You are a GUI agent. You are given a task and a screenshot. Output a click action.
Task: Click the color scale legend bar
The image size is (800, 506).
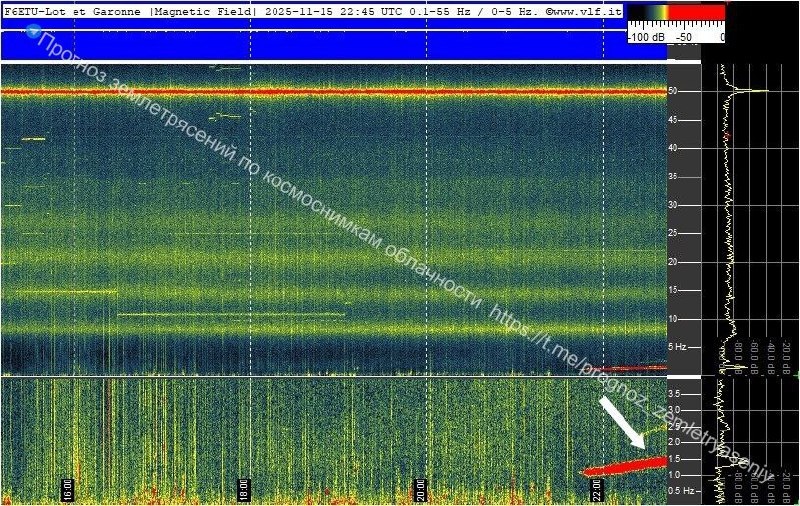pyautogui.click(x=676, y=13)
